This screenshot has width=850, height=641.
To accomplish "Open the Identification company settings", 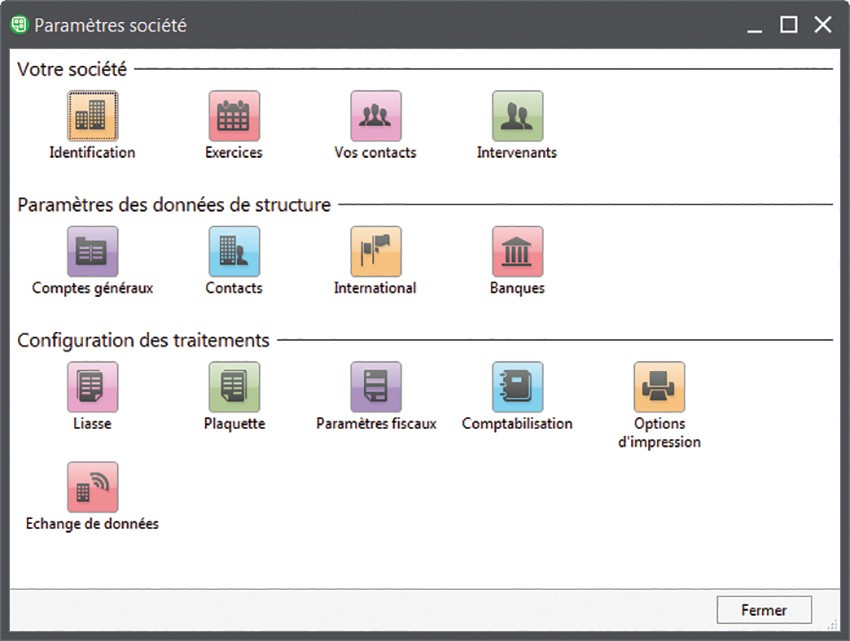I will click(92, 116).
